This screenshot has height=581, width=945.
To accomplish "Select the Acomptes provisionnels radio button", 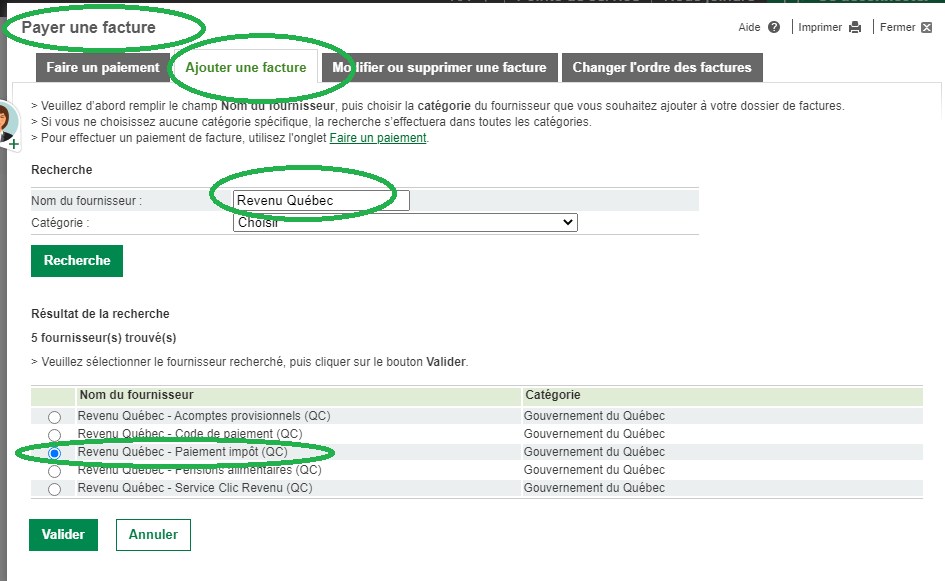I will [54, 416].
